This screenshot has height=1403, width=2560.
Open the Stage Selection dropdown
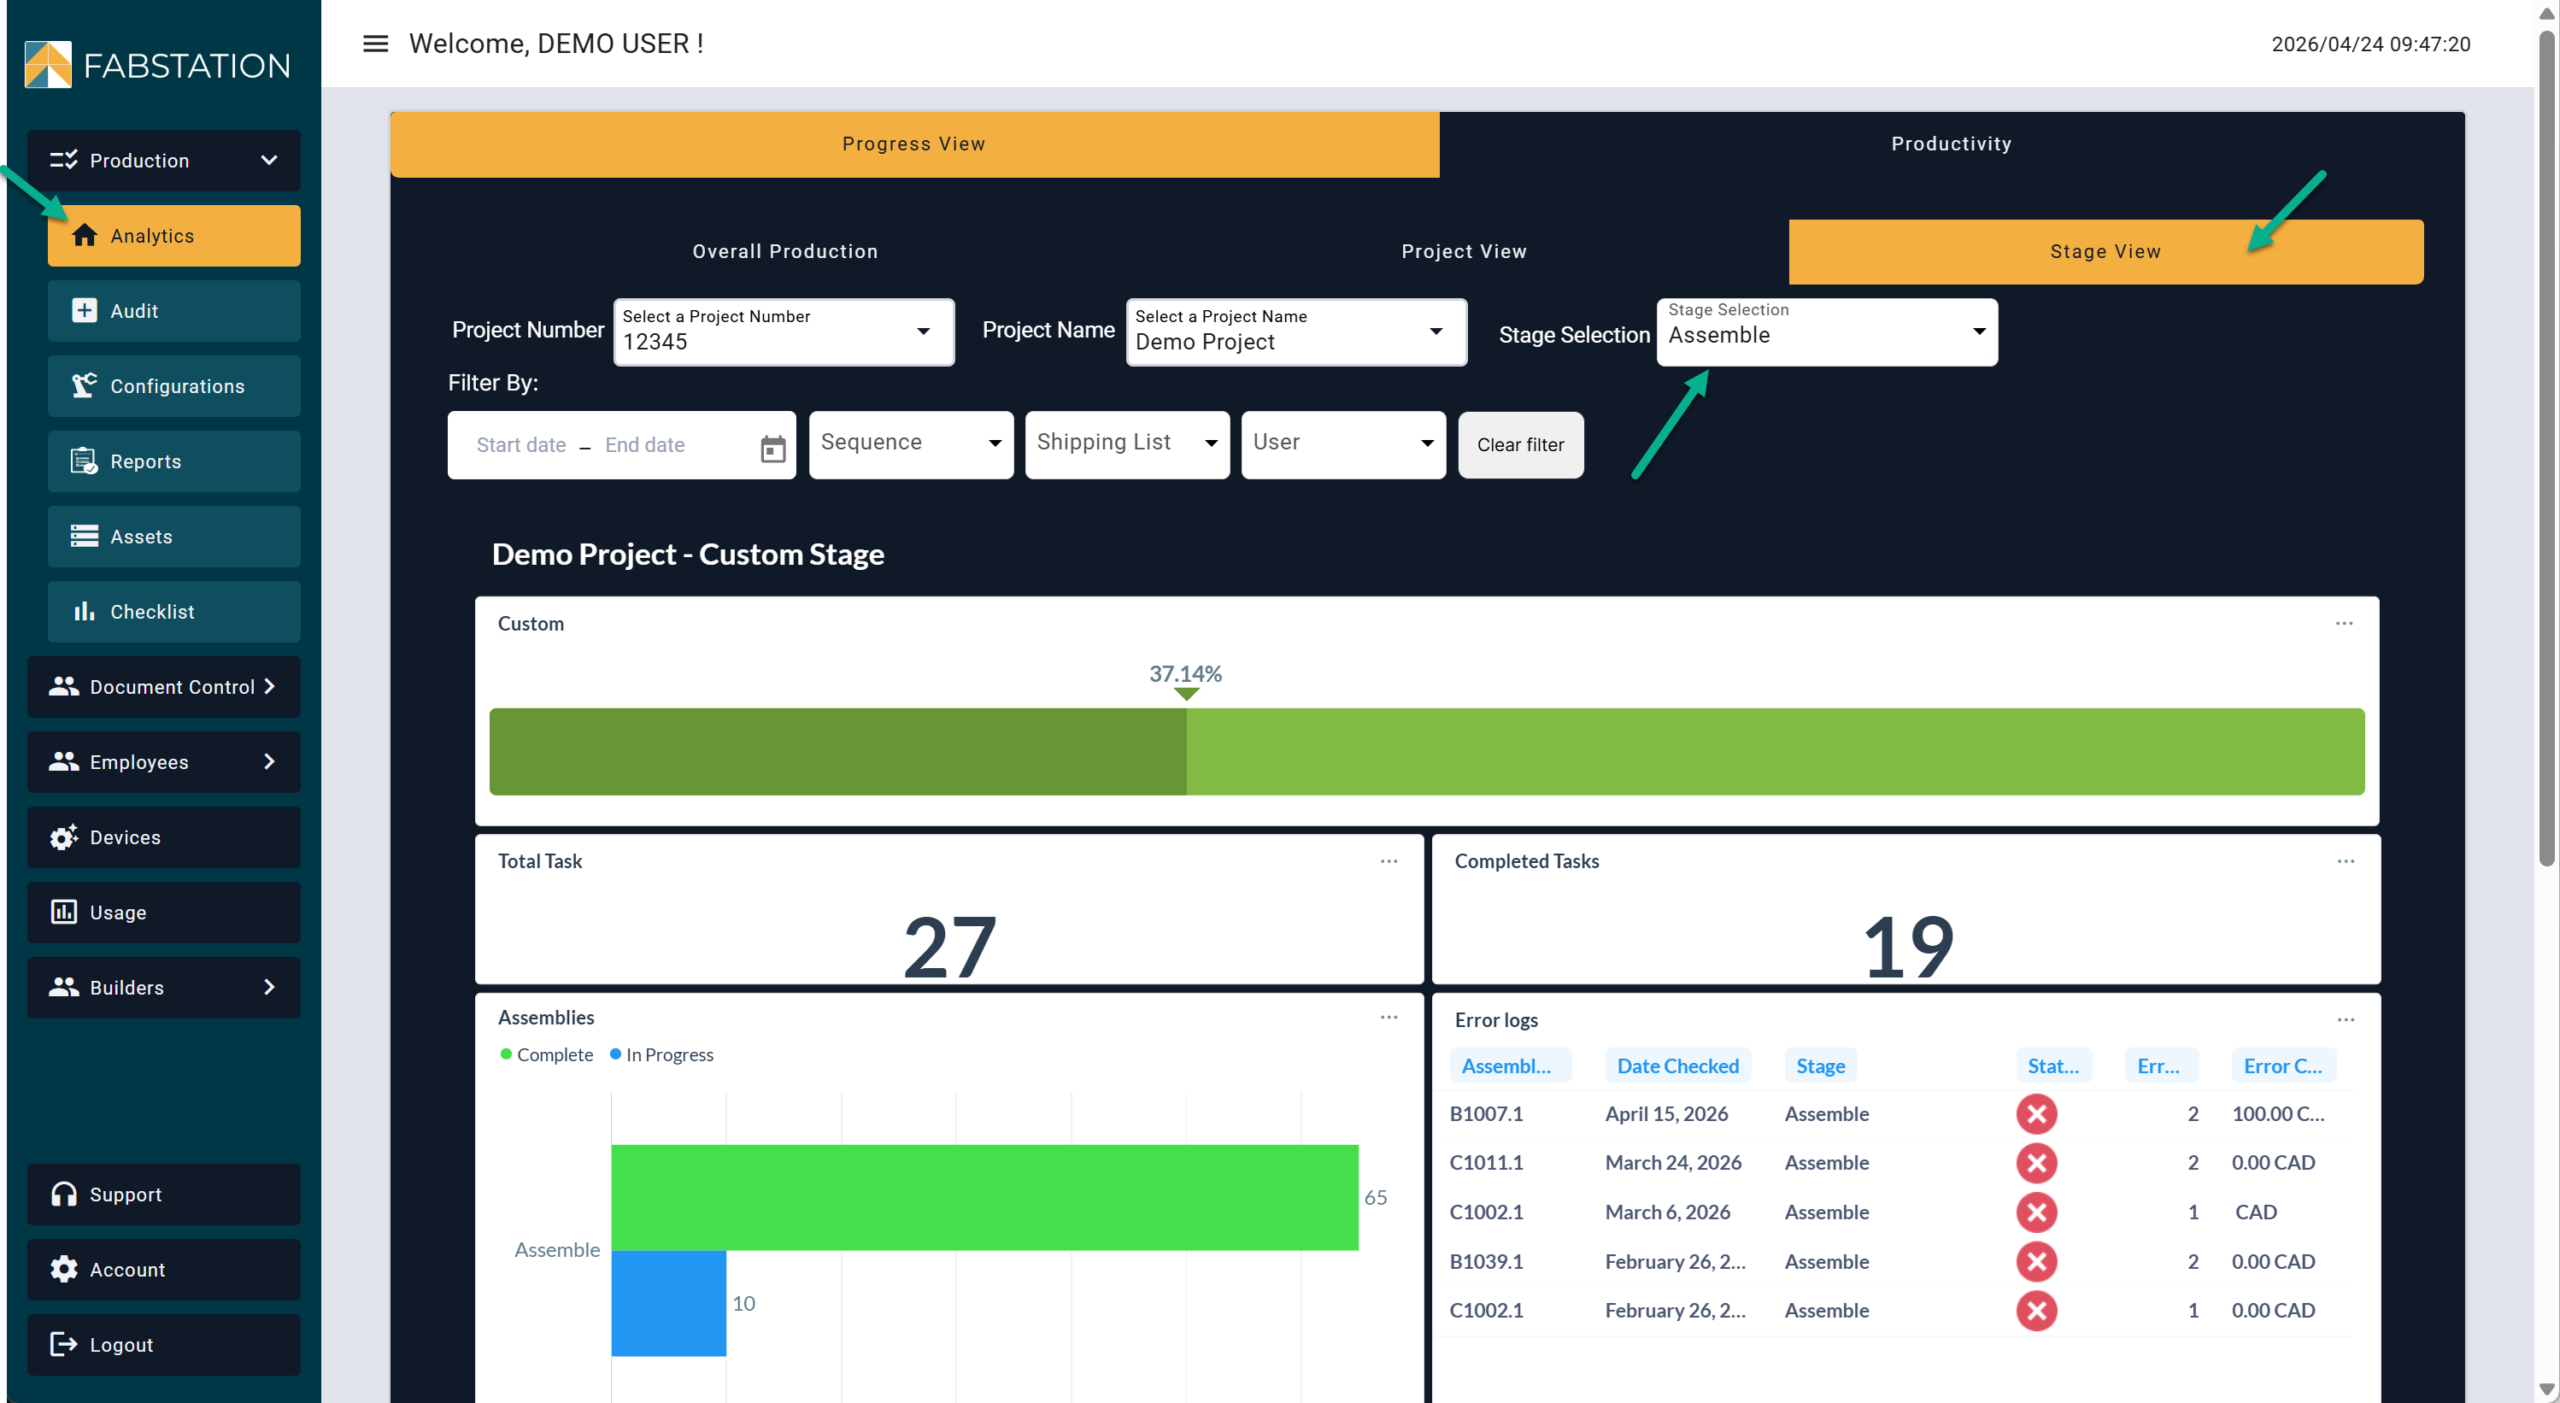(1826, 332)
